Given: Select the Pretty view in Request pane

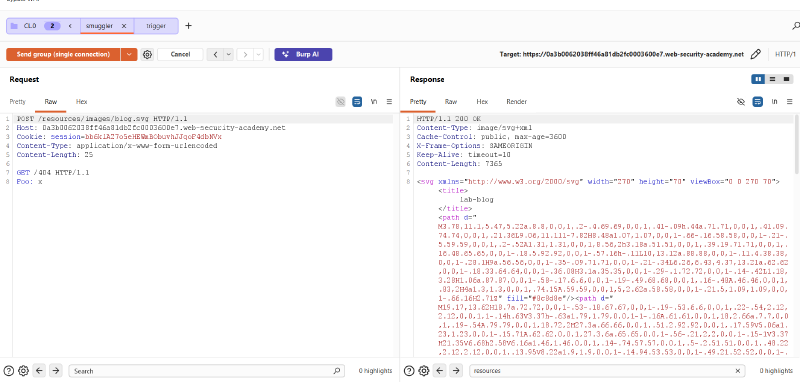Looking at the screenshot, I should click(17, 101).
